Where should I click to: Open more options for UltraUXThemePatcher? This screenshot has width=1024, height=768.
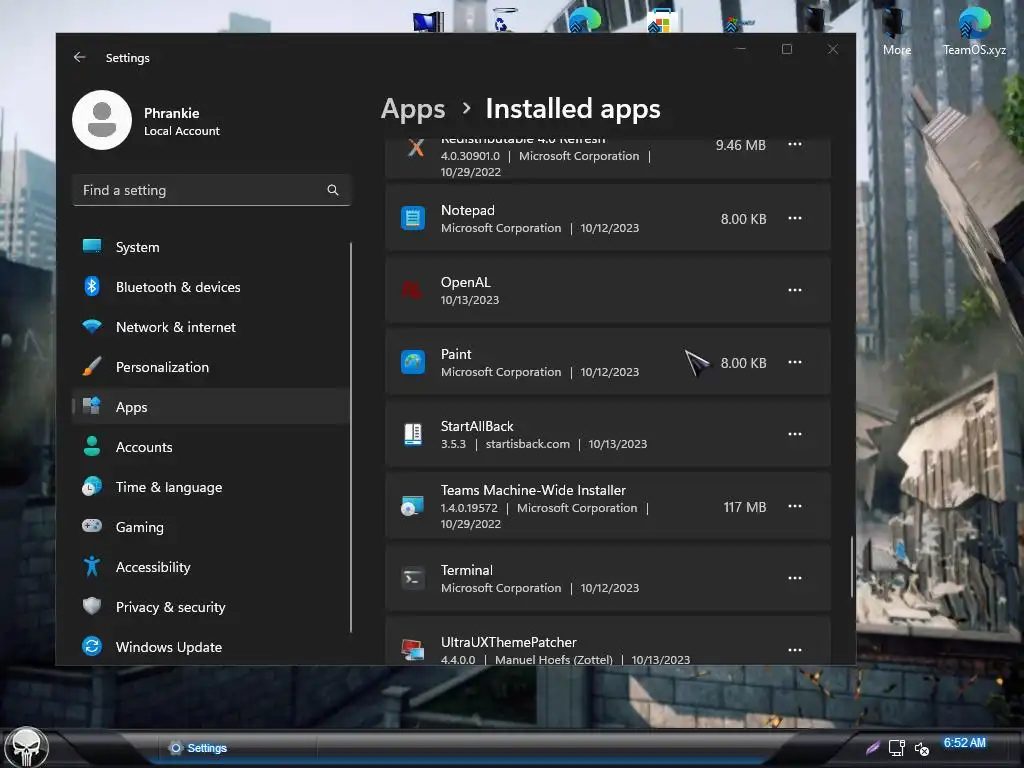tap(795, 650)
